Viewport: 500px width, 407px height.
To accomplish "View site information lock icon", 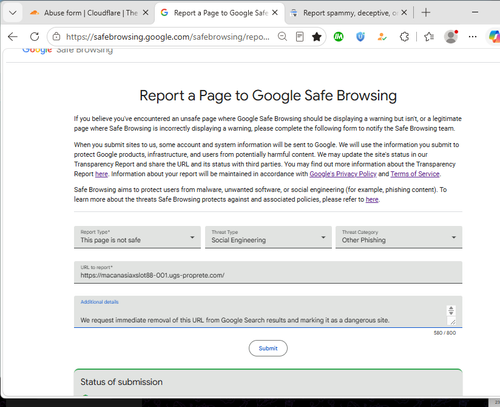I will tap(57, 37).
